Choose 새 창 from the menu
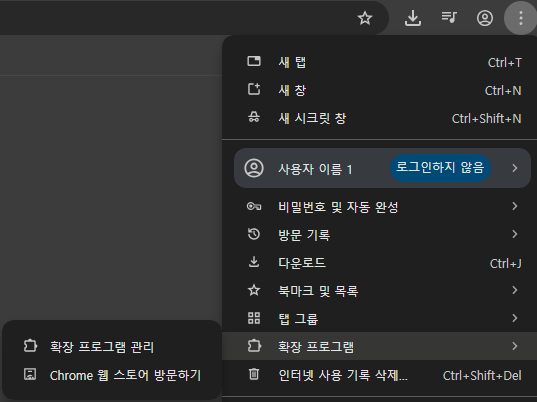The width and height of the screenshot is (537, 402). pos(379,90)
